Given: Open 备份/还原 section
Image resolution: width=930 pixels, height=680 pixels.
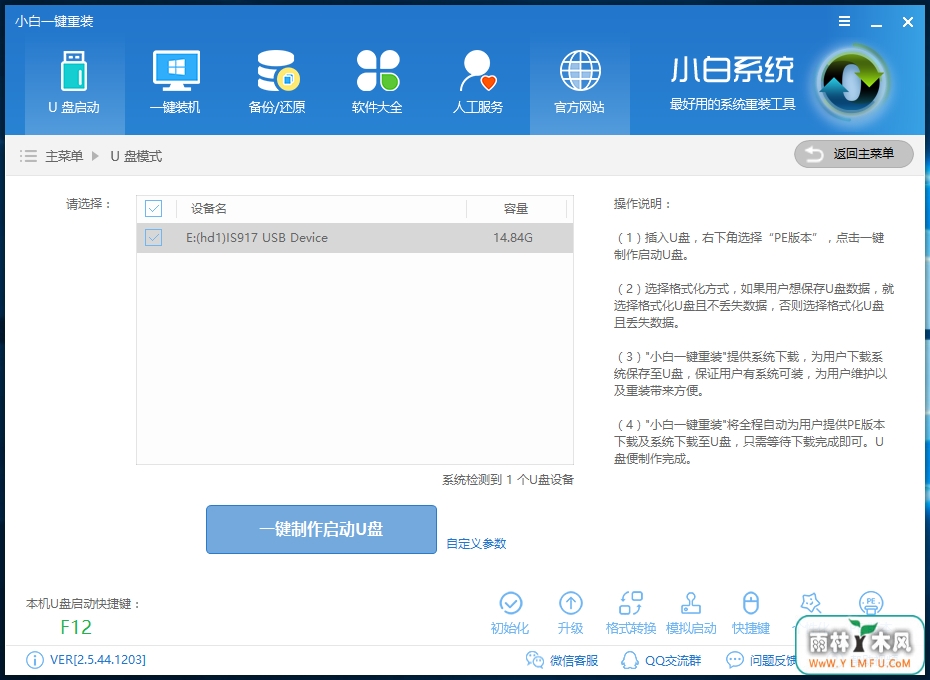Looking at the screenshot, I should (276, 82).
